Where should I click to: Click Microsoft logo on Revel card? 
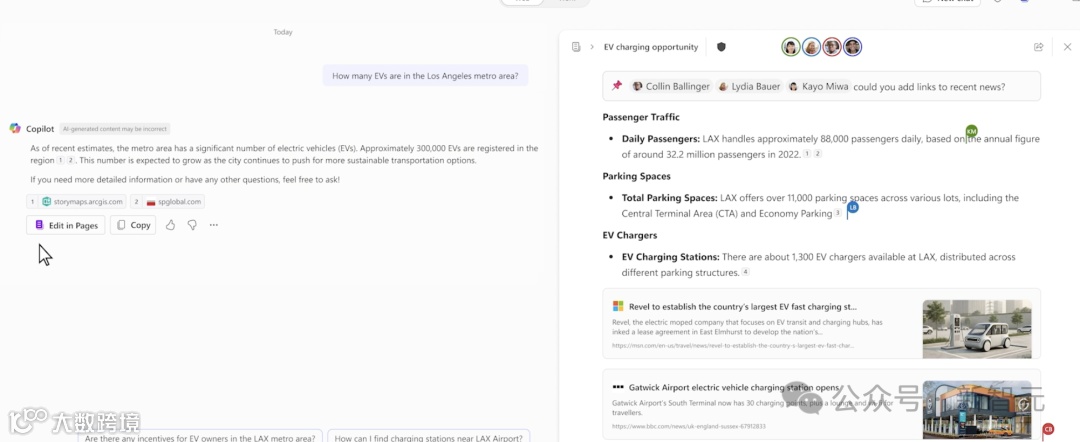pyautogui.click(x=618, y=306)
